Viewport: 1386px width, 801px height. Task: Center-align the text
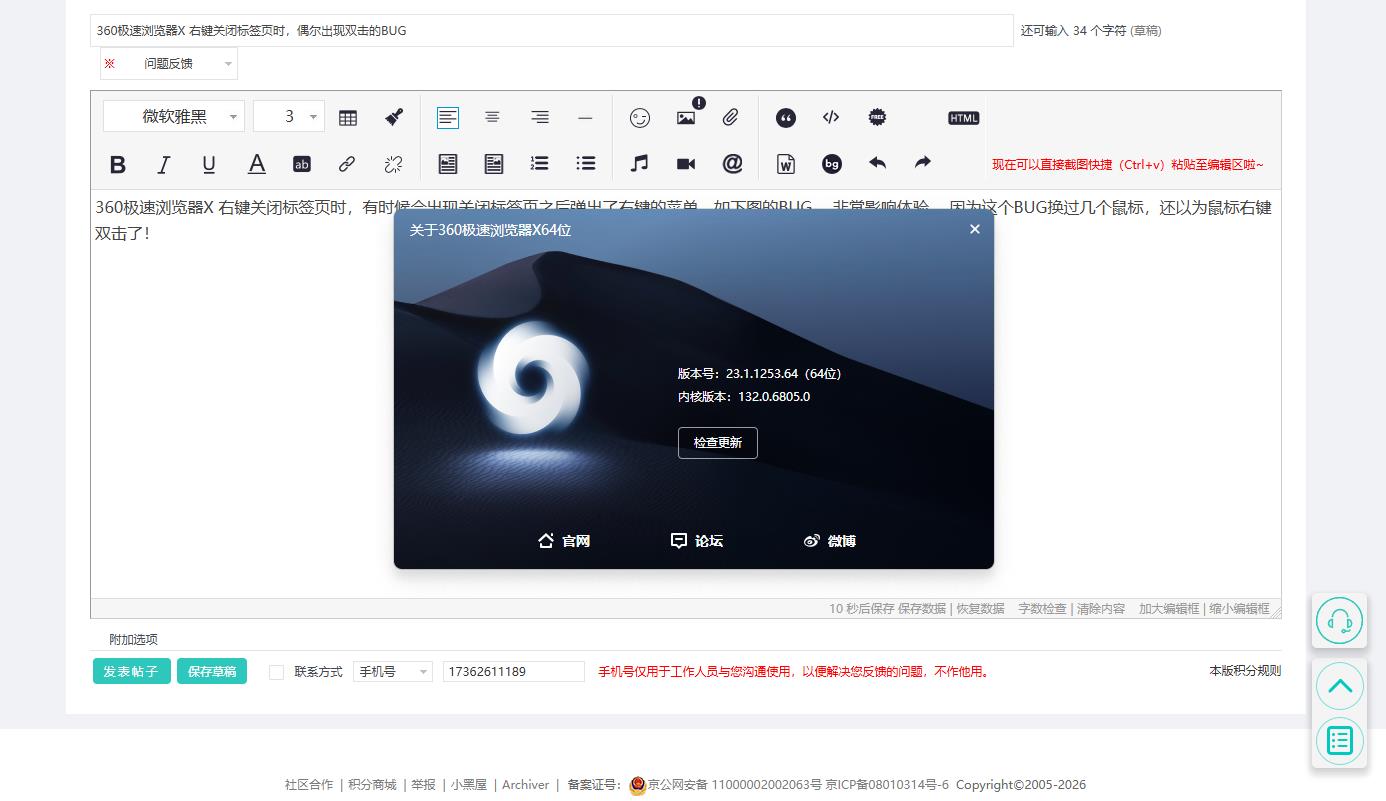coord(492,118)
